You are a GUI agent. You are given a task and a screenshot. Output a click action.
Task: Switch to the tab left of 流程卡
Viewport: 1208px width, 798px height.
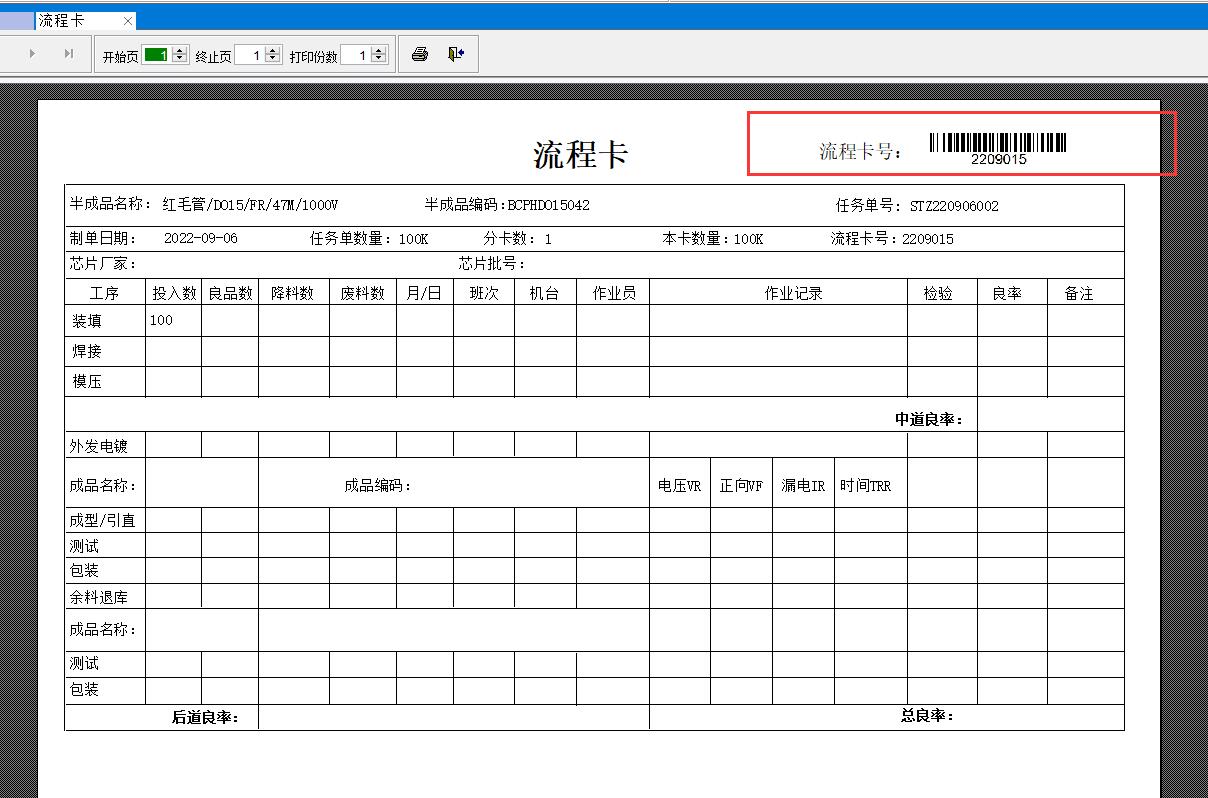(16, 21)
